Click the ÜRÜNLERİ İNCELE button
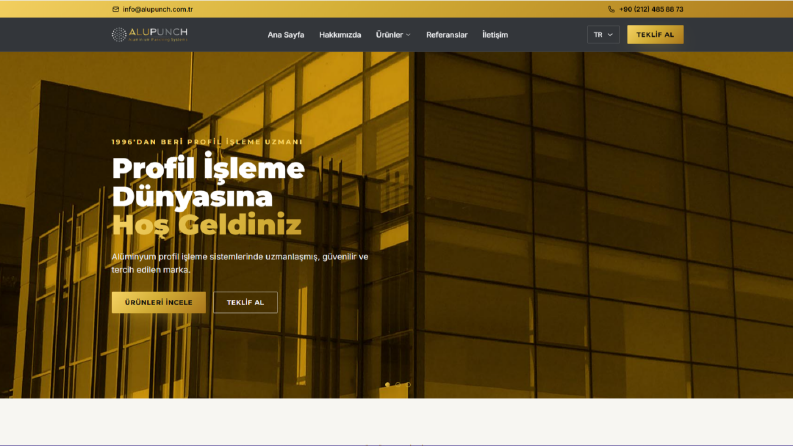This screenshot has width=793, height=446. pyautogui.click(x=159, y=302)
